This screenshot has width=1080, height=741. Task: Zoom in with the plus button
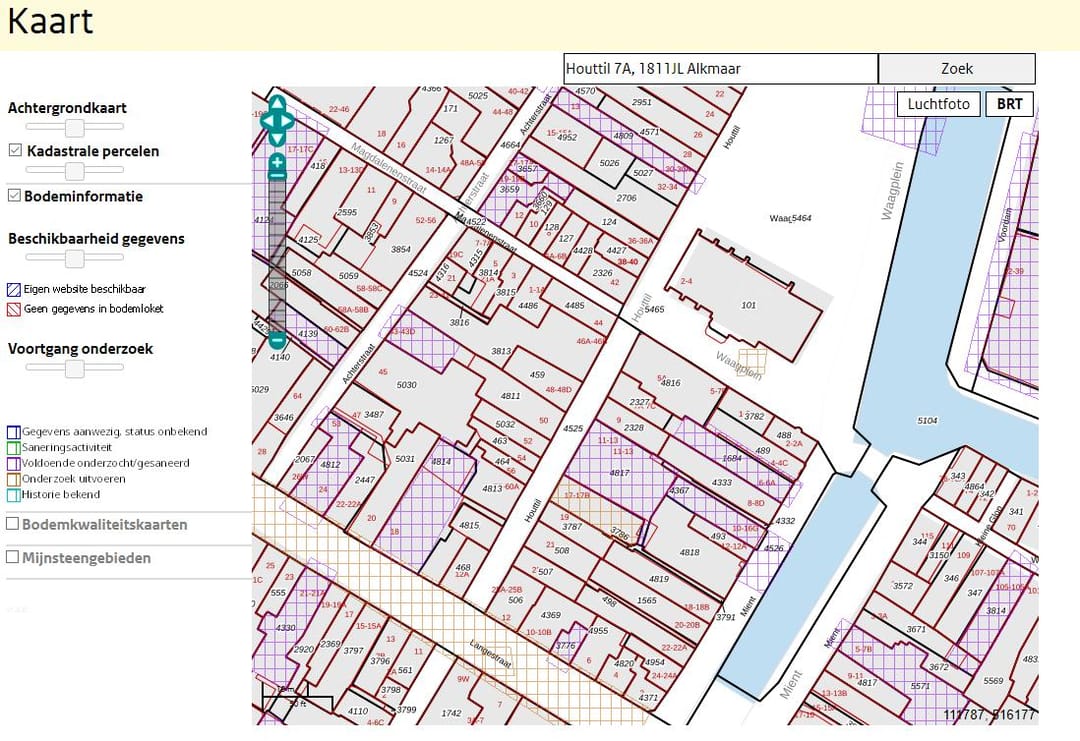[x=277, y=163]
